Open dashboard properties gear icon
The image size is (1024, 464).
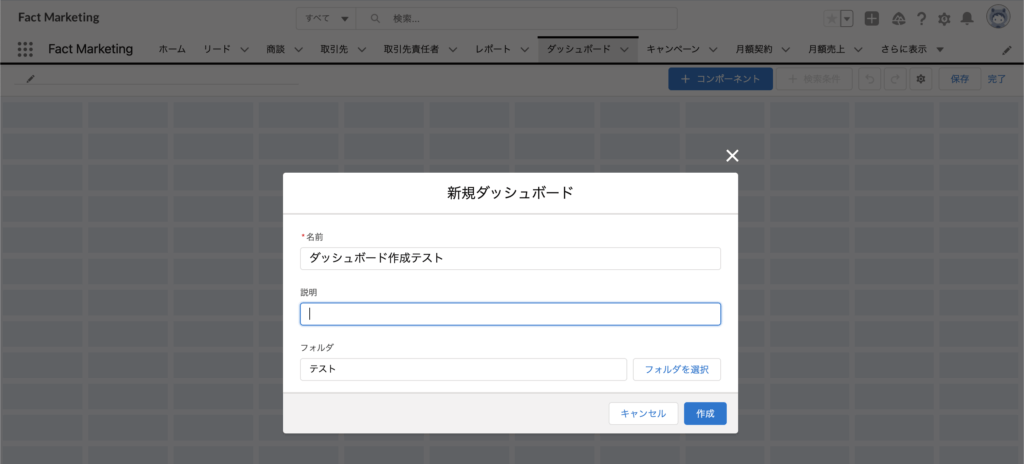coord(921,79)
